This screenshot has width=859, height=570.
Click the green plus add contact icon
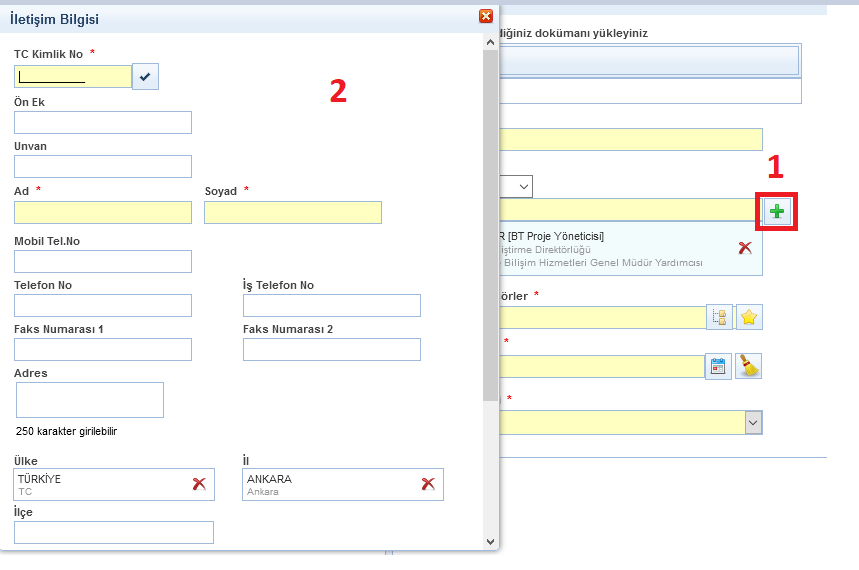click(x=777, y=211)
